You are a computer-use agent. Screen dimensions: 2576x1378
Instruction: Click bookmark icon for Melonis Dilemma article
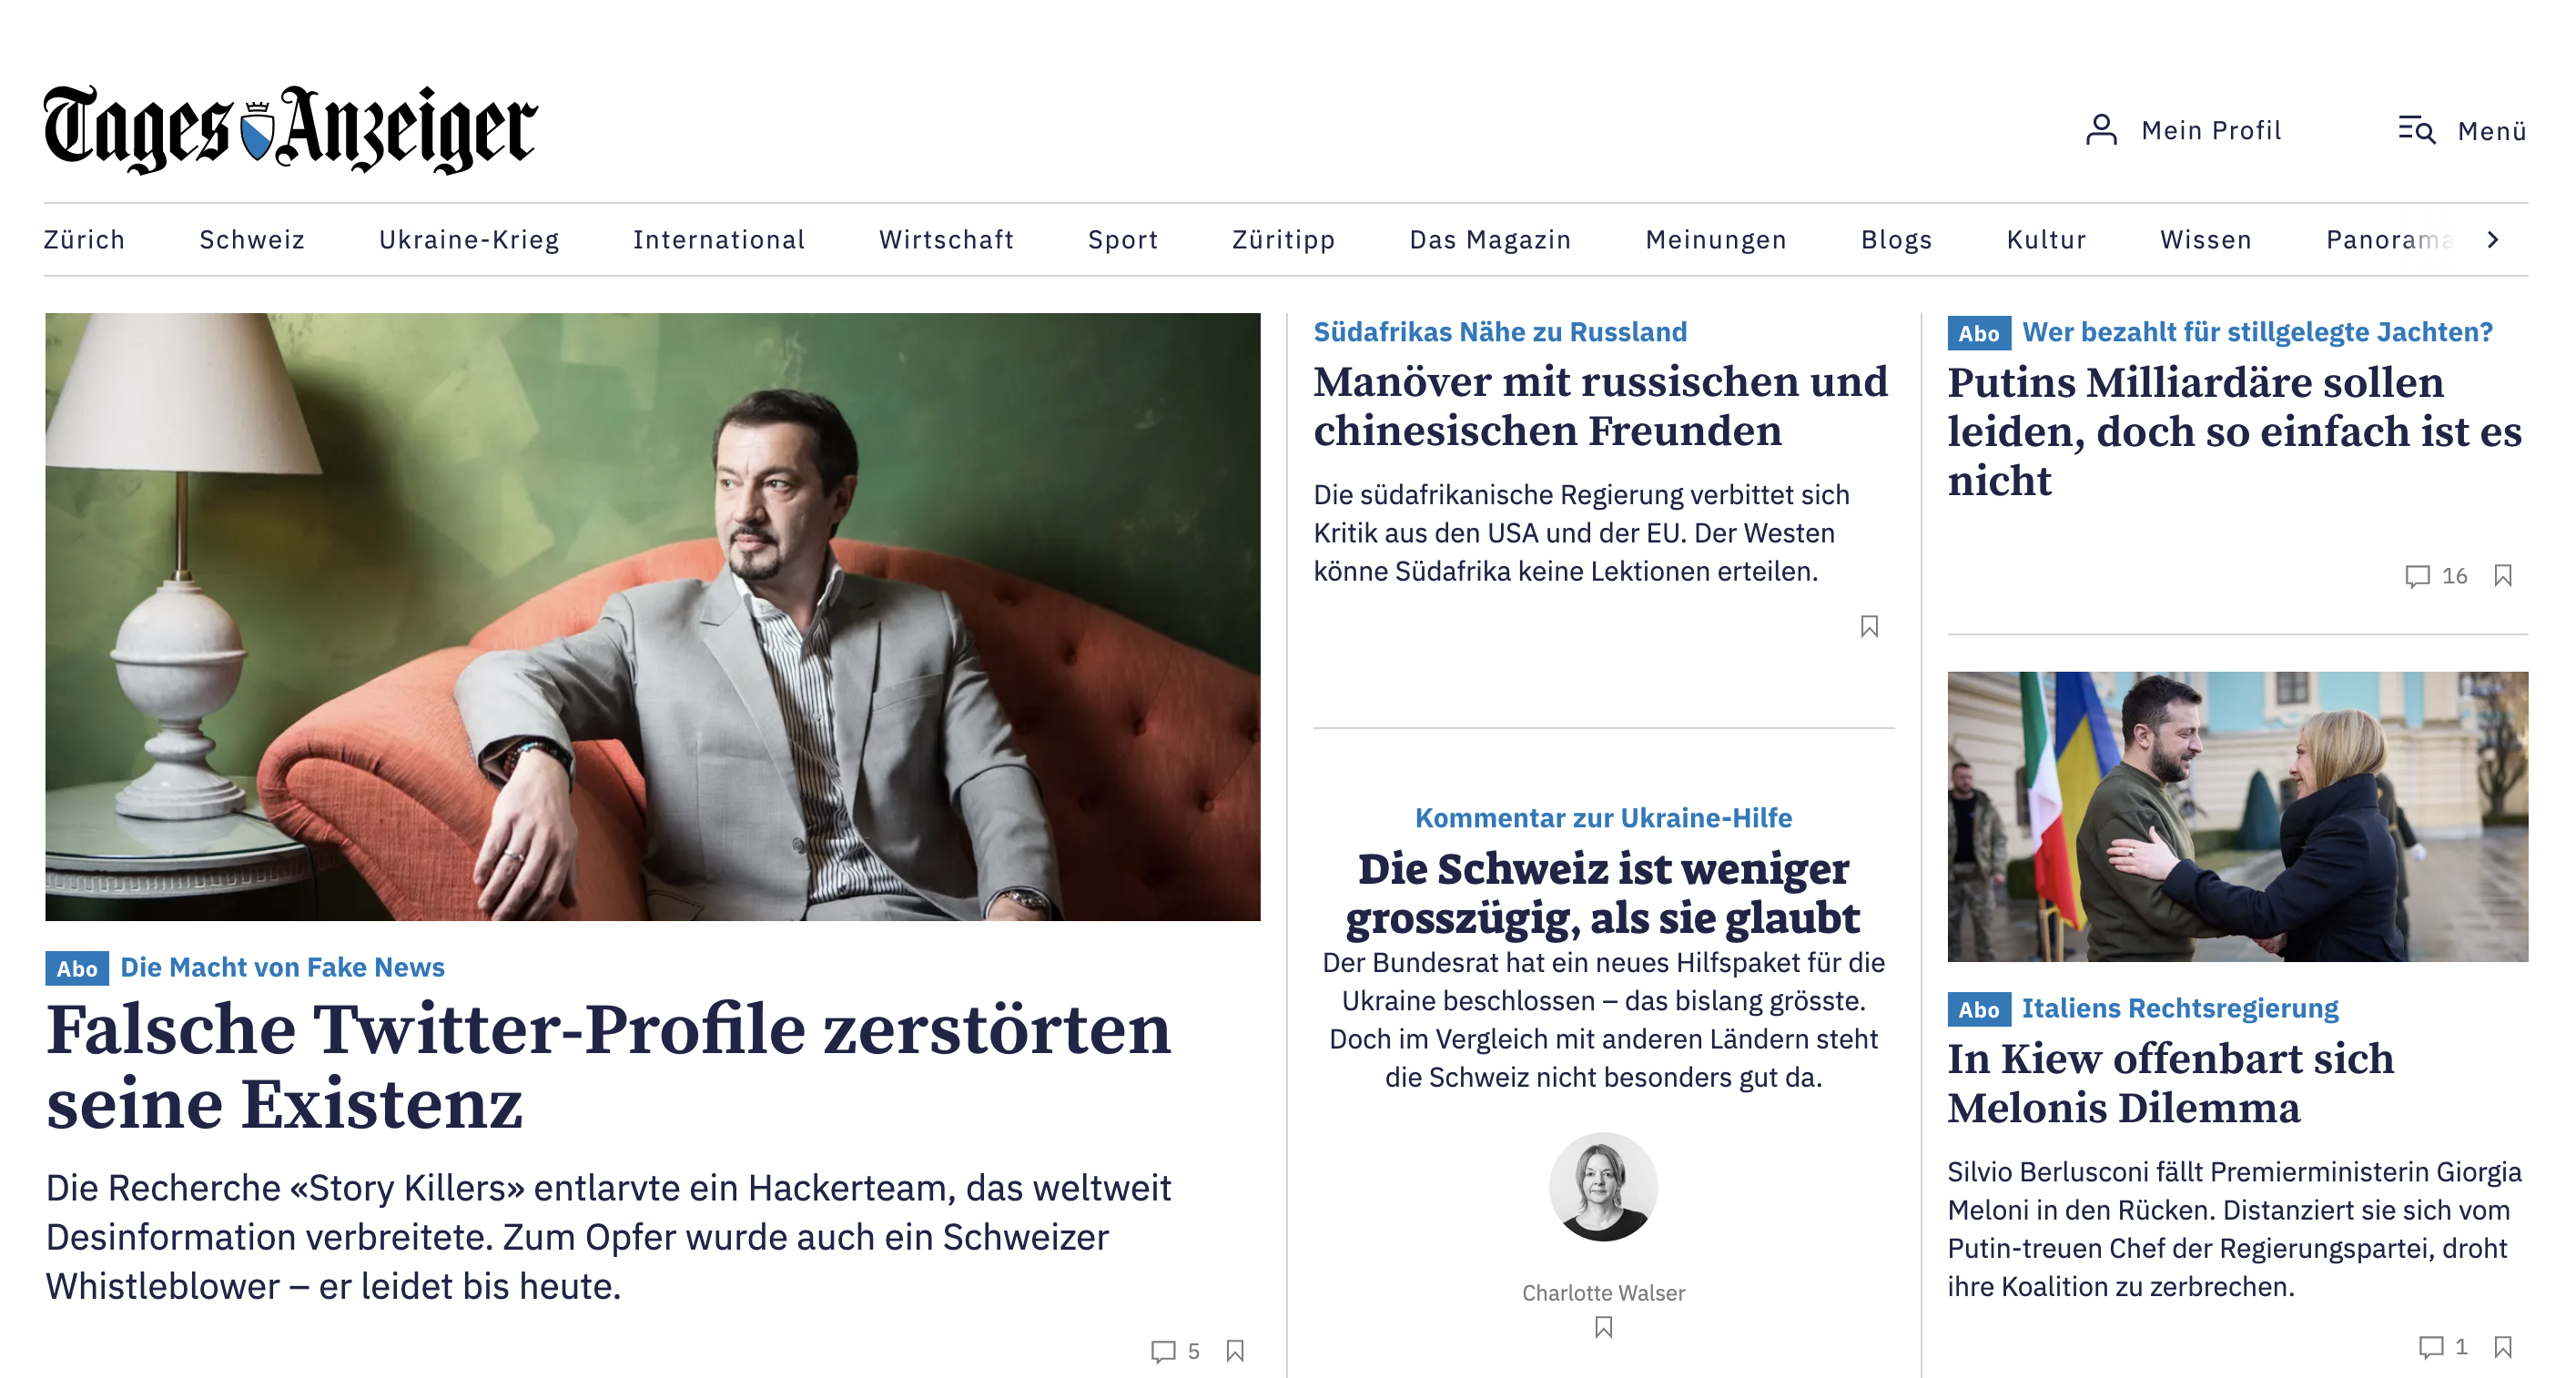2502,1347
